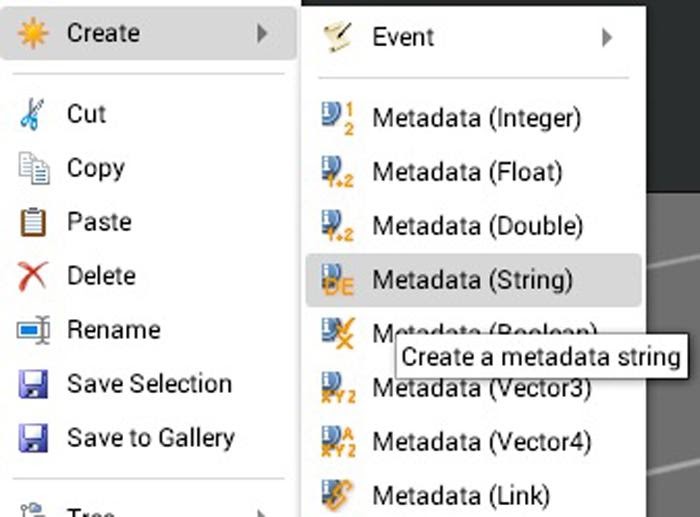Click the Event scroll icon
This screenshot has height=517, width=700.
pos(338,38)
